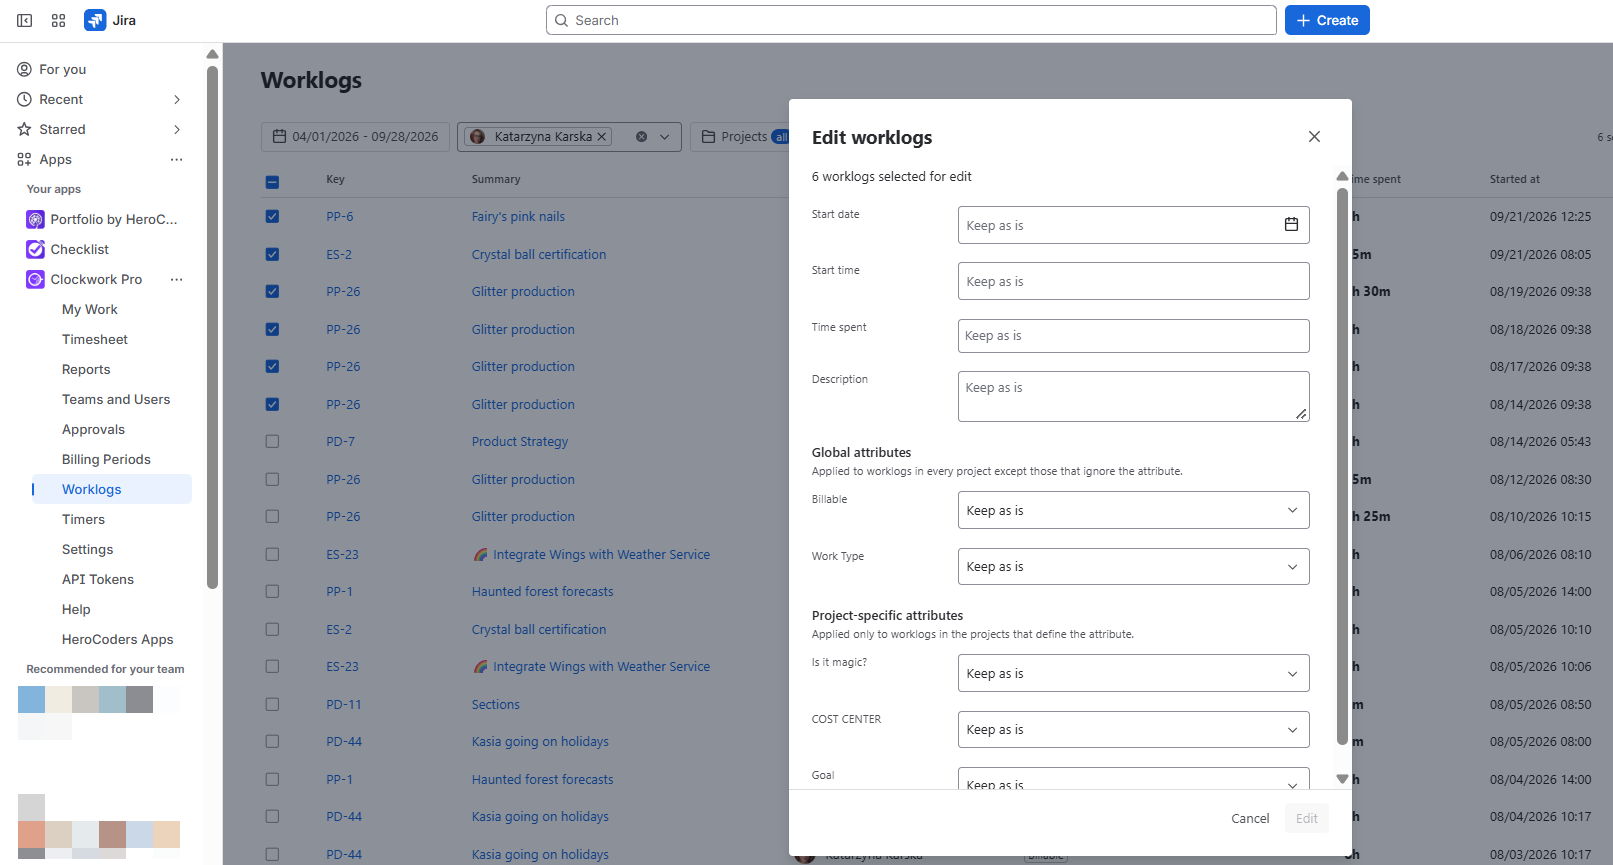Click the Jira logo icon
The image size is (1613, 865).
tap(95, 20)
